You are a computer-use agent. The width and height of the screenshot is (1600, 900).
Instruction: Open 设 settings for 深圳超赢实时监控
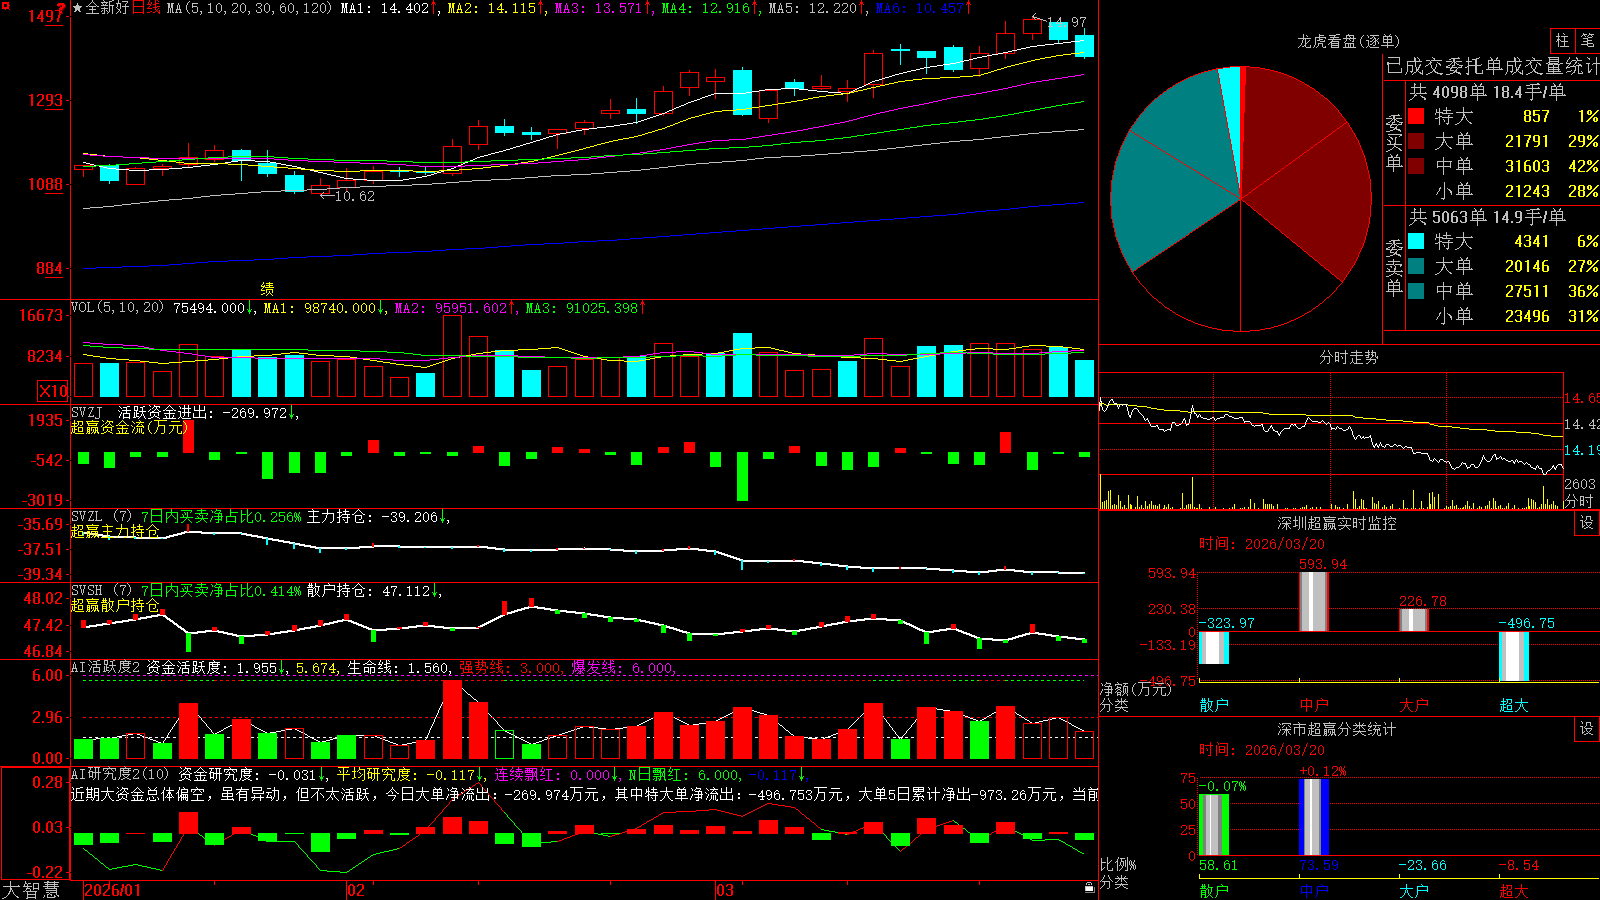point(1587,524)
